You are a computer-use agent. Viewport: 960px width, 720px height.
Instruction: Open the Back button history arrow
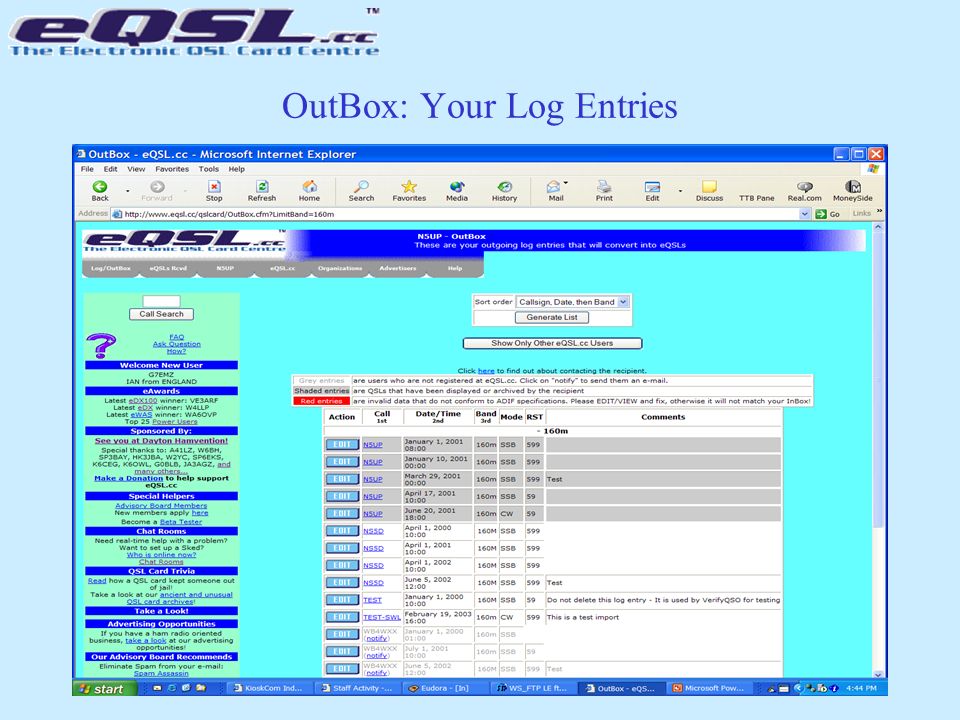click(x=128, y=191)
